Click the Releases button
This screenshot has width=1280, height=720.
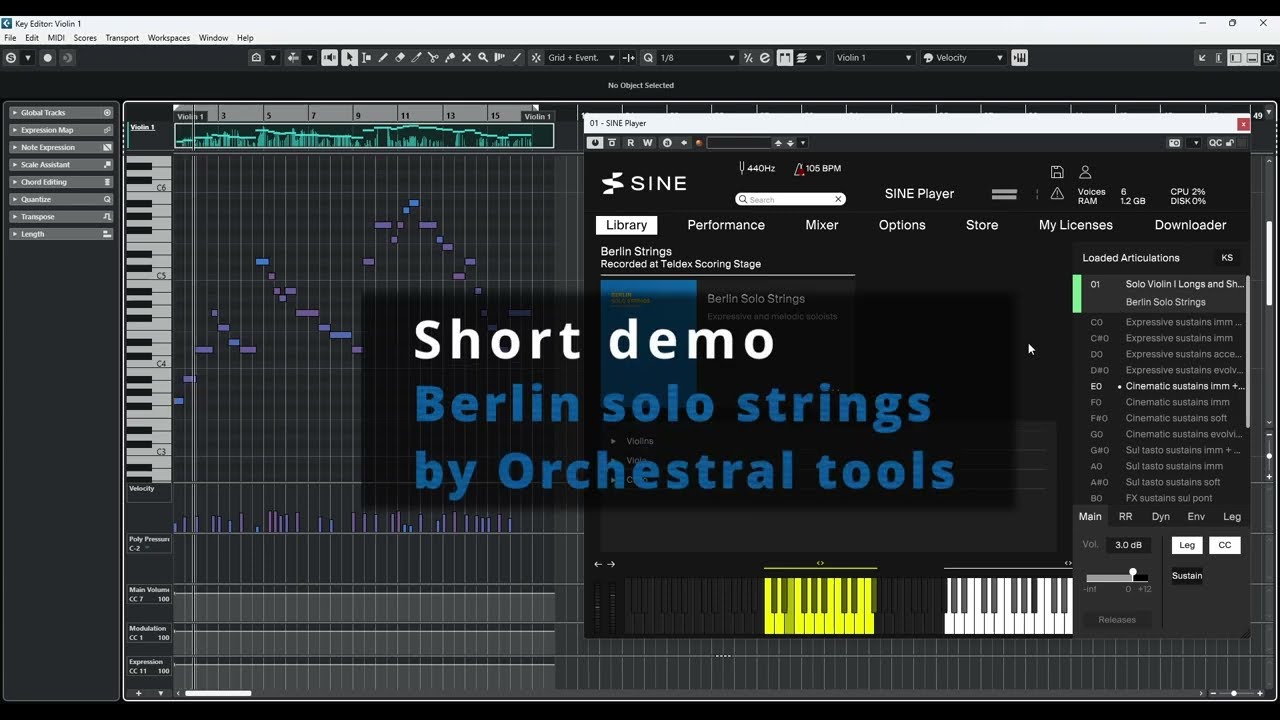(1117, 620)
